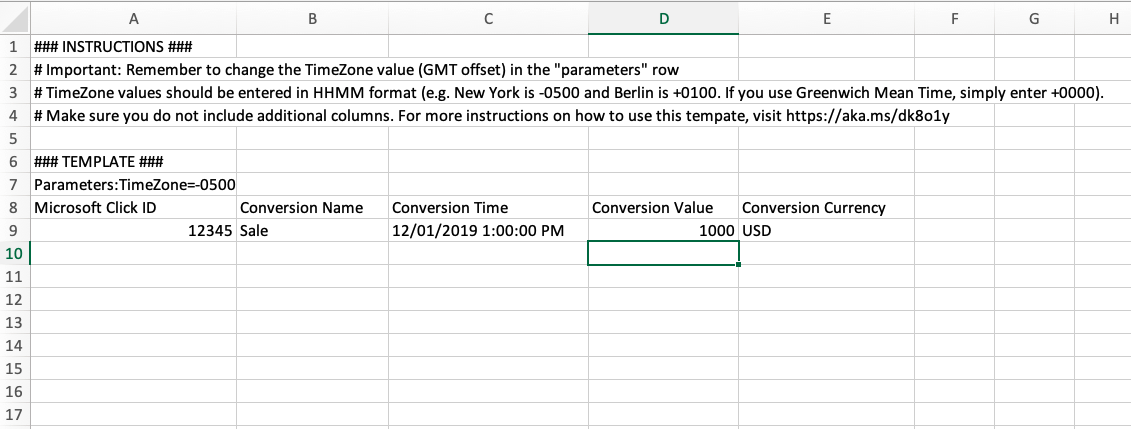Click the Conversion Value header cell

pos(663,208)
